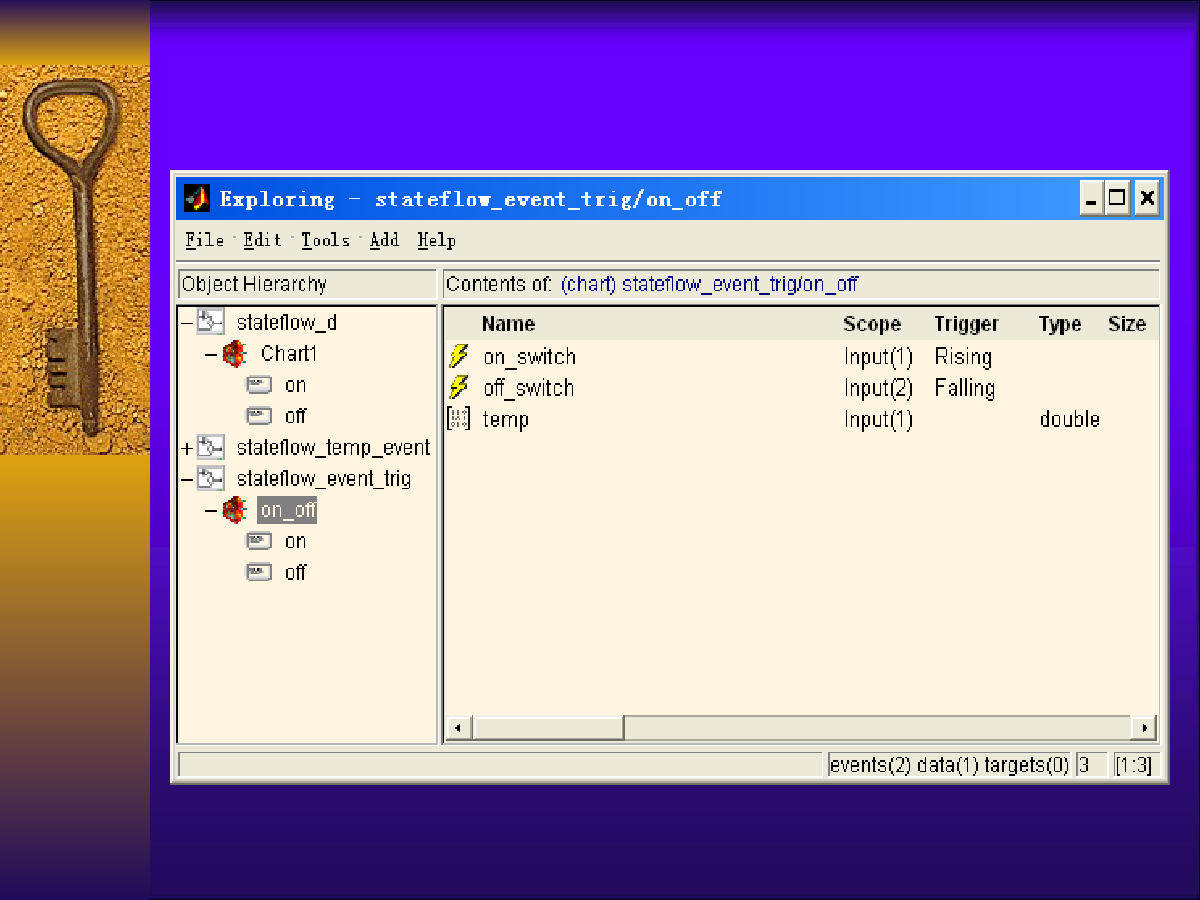Maximize the Exploring window
The height and width of the screenshot is (900, 1200).
point(1118,198)
